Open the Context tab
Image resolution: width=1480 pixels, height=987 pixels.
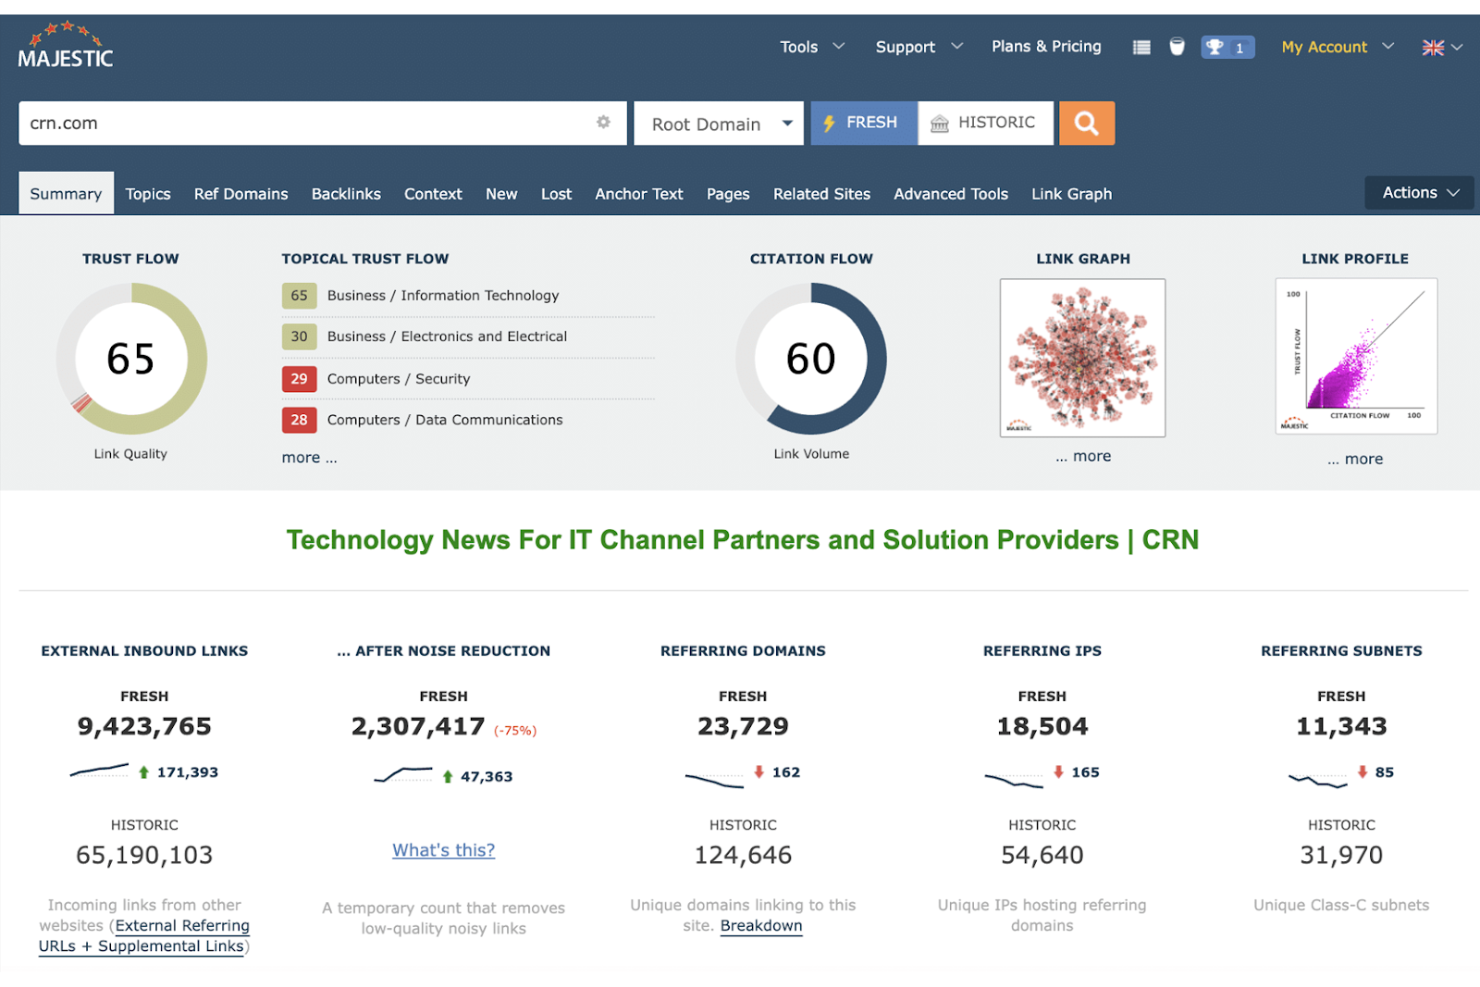click(x=433, y=194)
